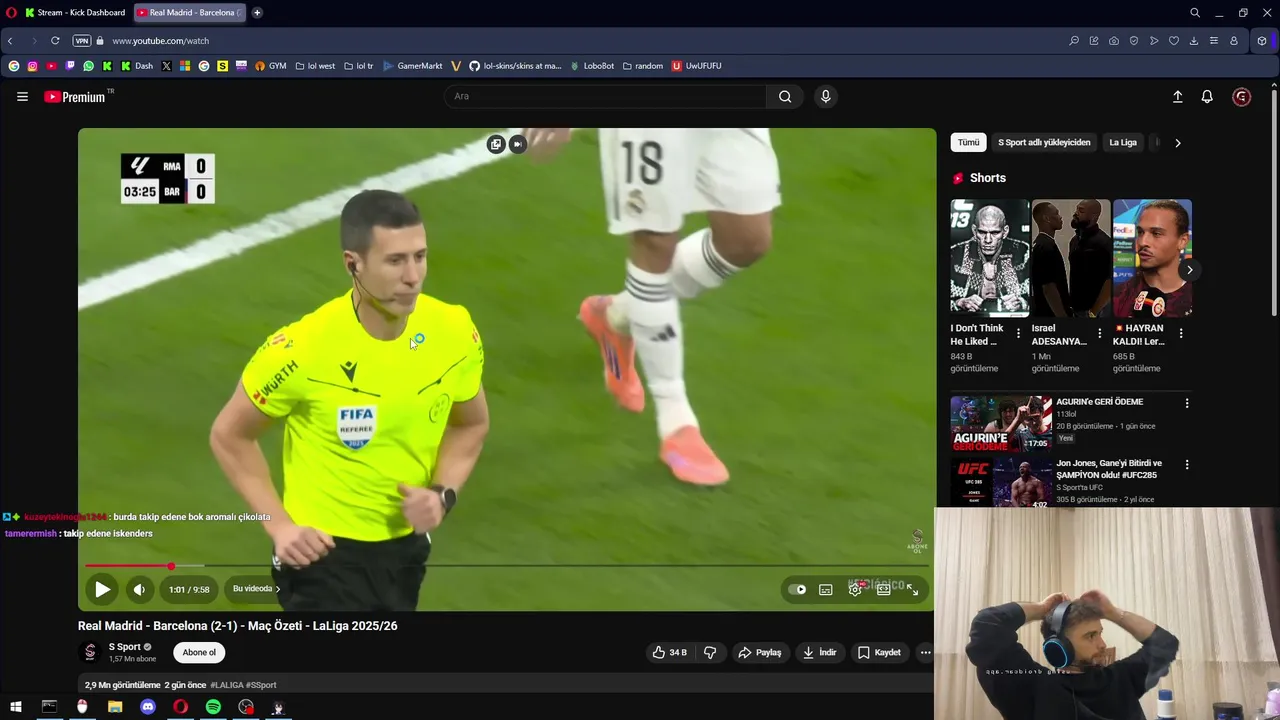Show more Shorts with the next arrow

(1189, 270)
